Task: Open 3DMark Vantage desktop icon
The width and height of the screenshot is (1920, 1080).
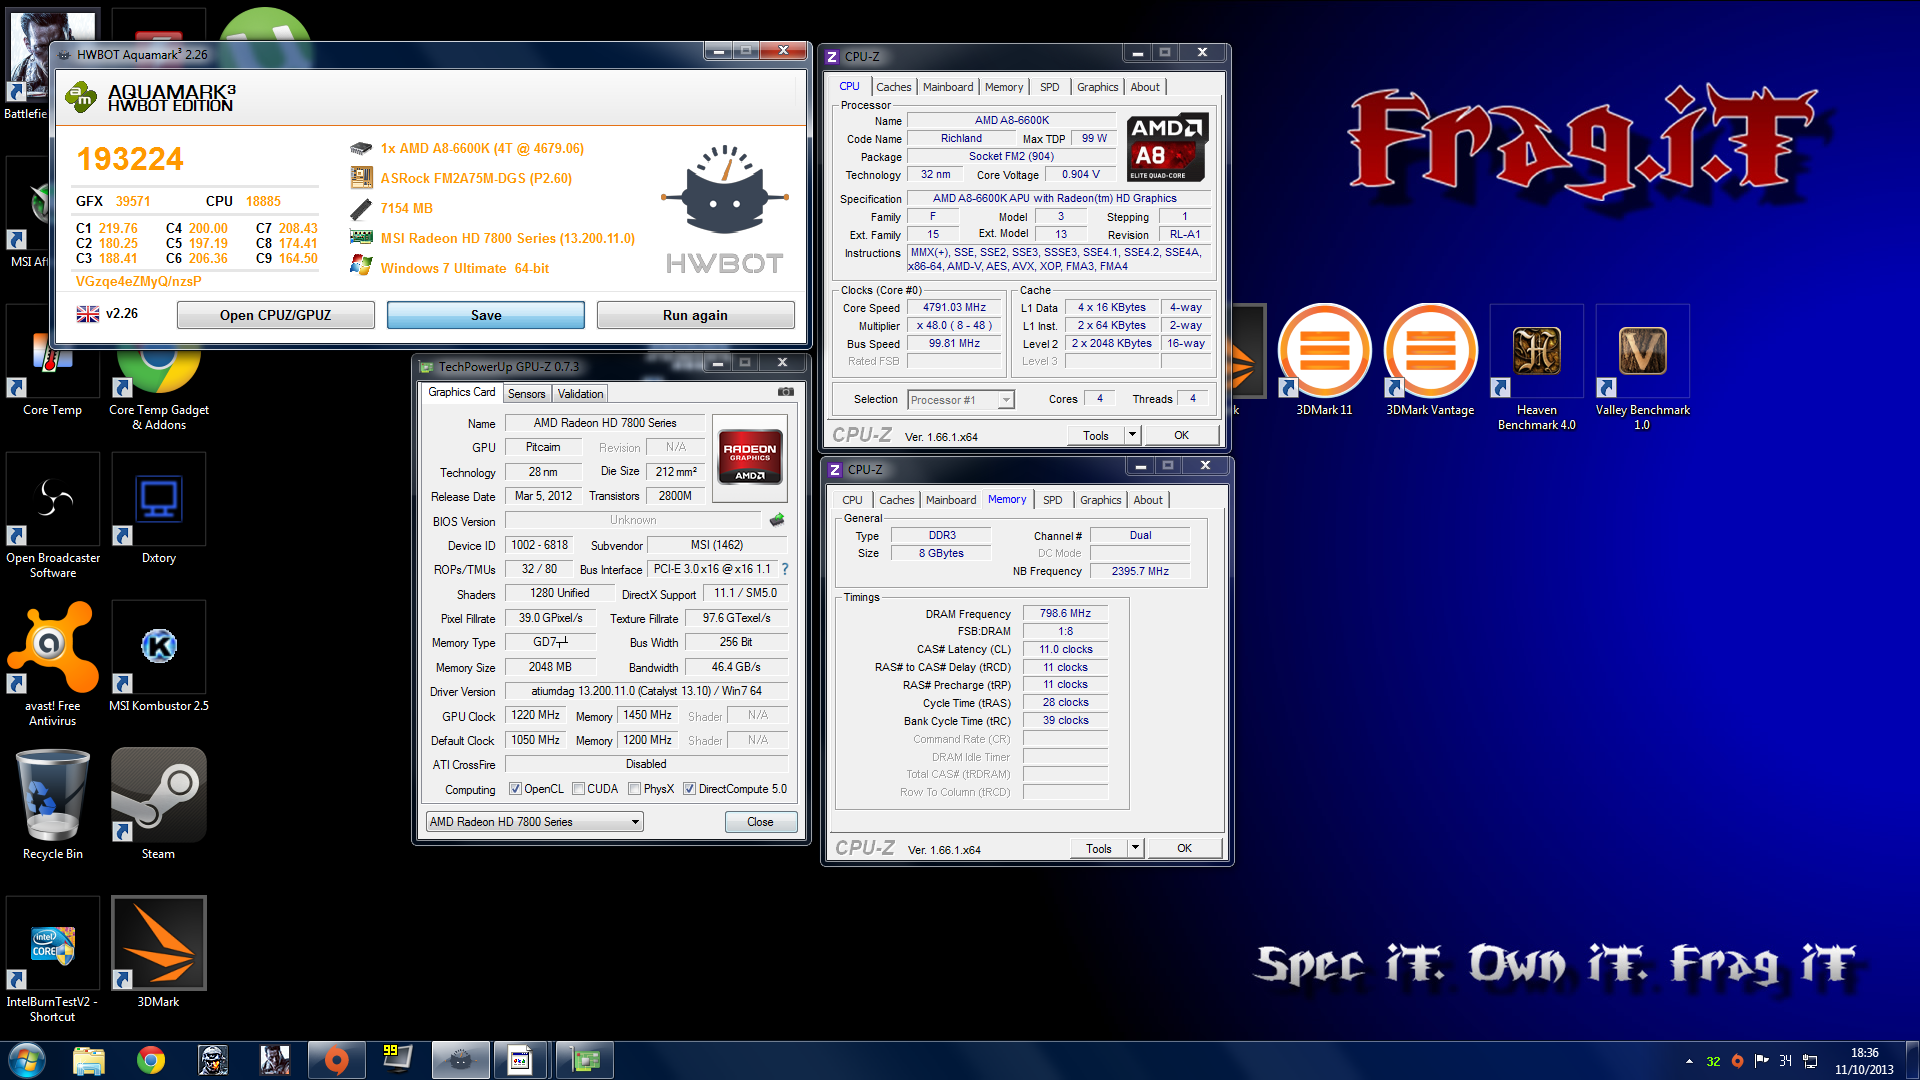Action: 1430,360
